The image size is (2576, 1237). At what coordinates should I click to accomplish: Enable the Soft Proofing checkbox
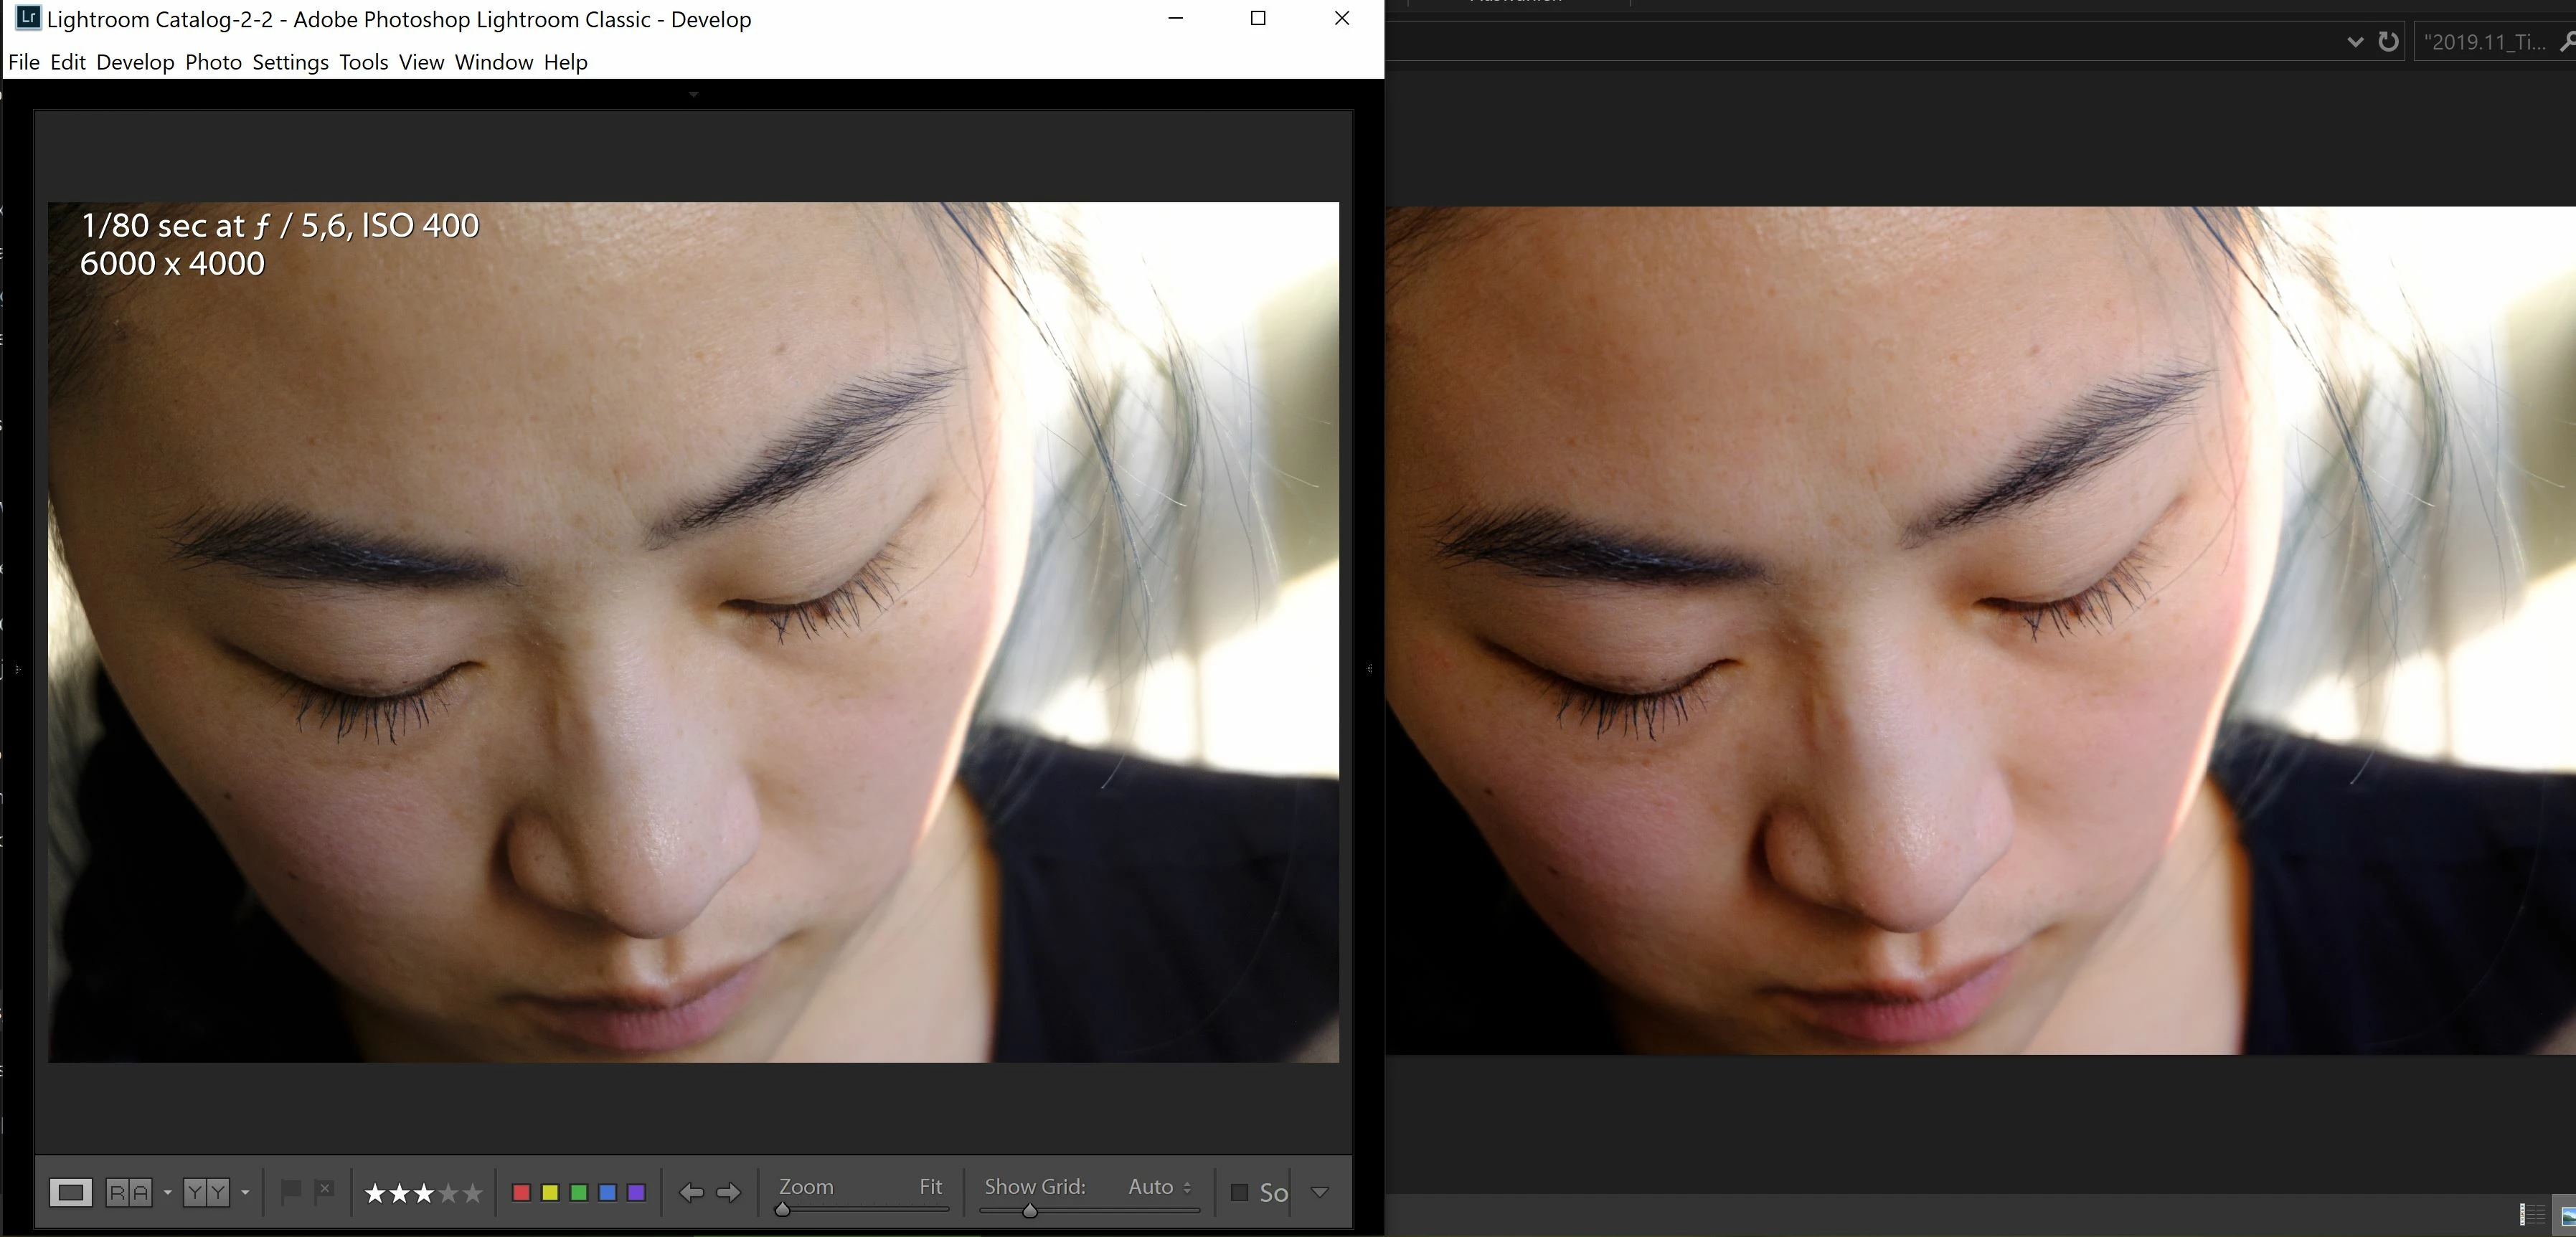click(x=1239, y=1192)
